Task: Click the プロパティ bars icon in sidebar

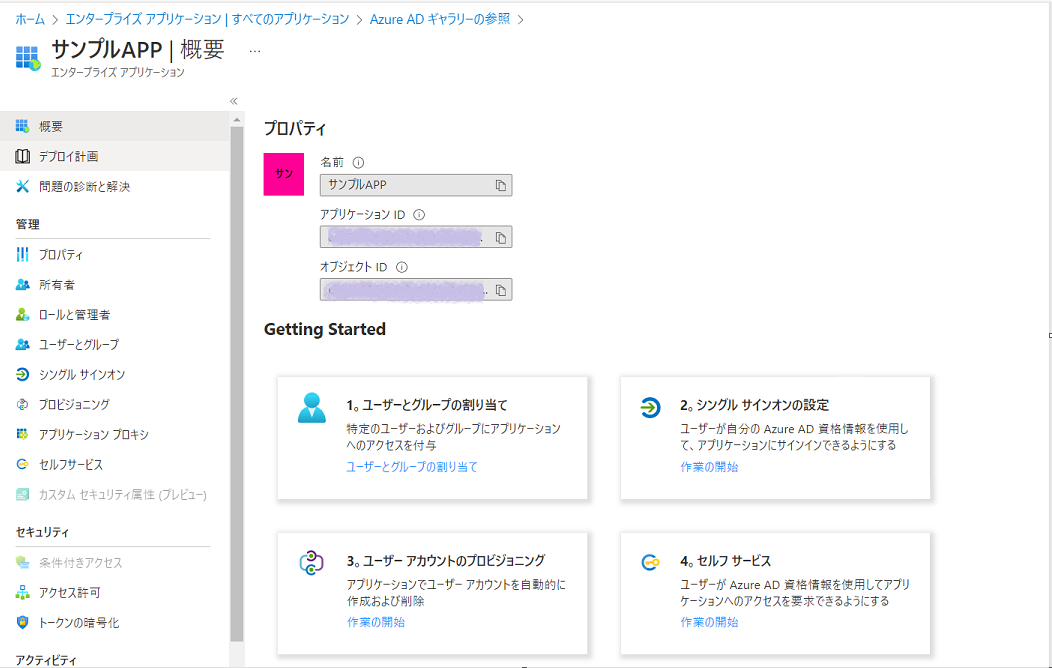Action: [x=22, y=255]
